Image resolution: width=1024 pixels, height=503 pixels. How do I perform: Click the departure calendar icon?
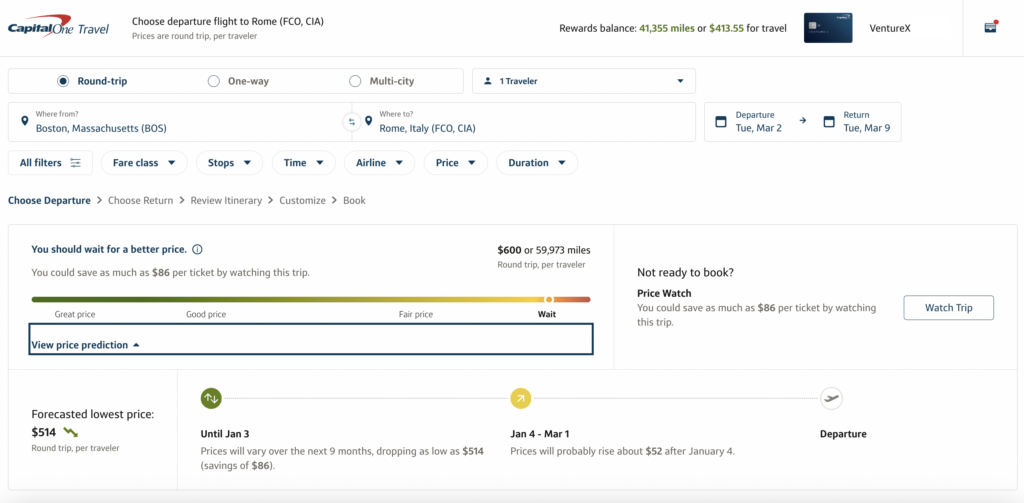pyautogui.click(x=720, y=122)
